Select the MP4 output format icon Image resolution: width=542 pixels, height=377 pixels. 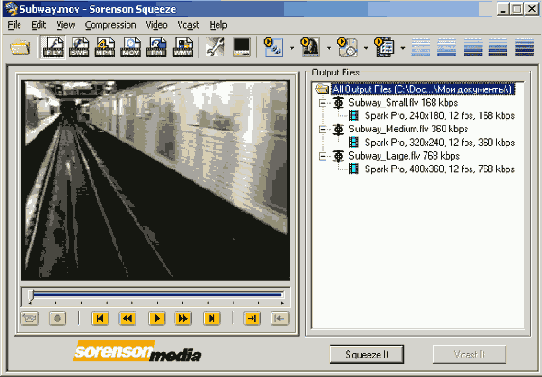105,47
